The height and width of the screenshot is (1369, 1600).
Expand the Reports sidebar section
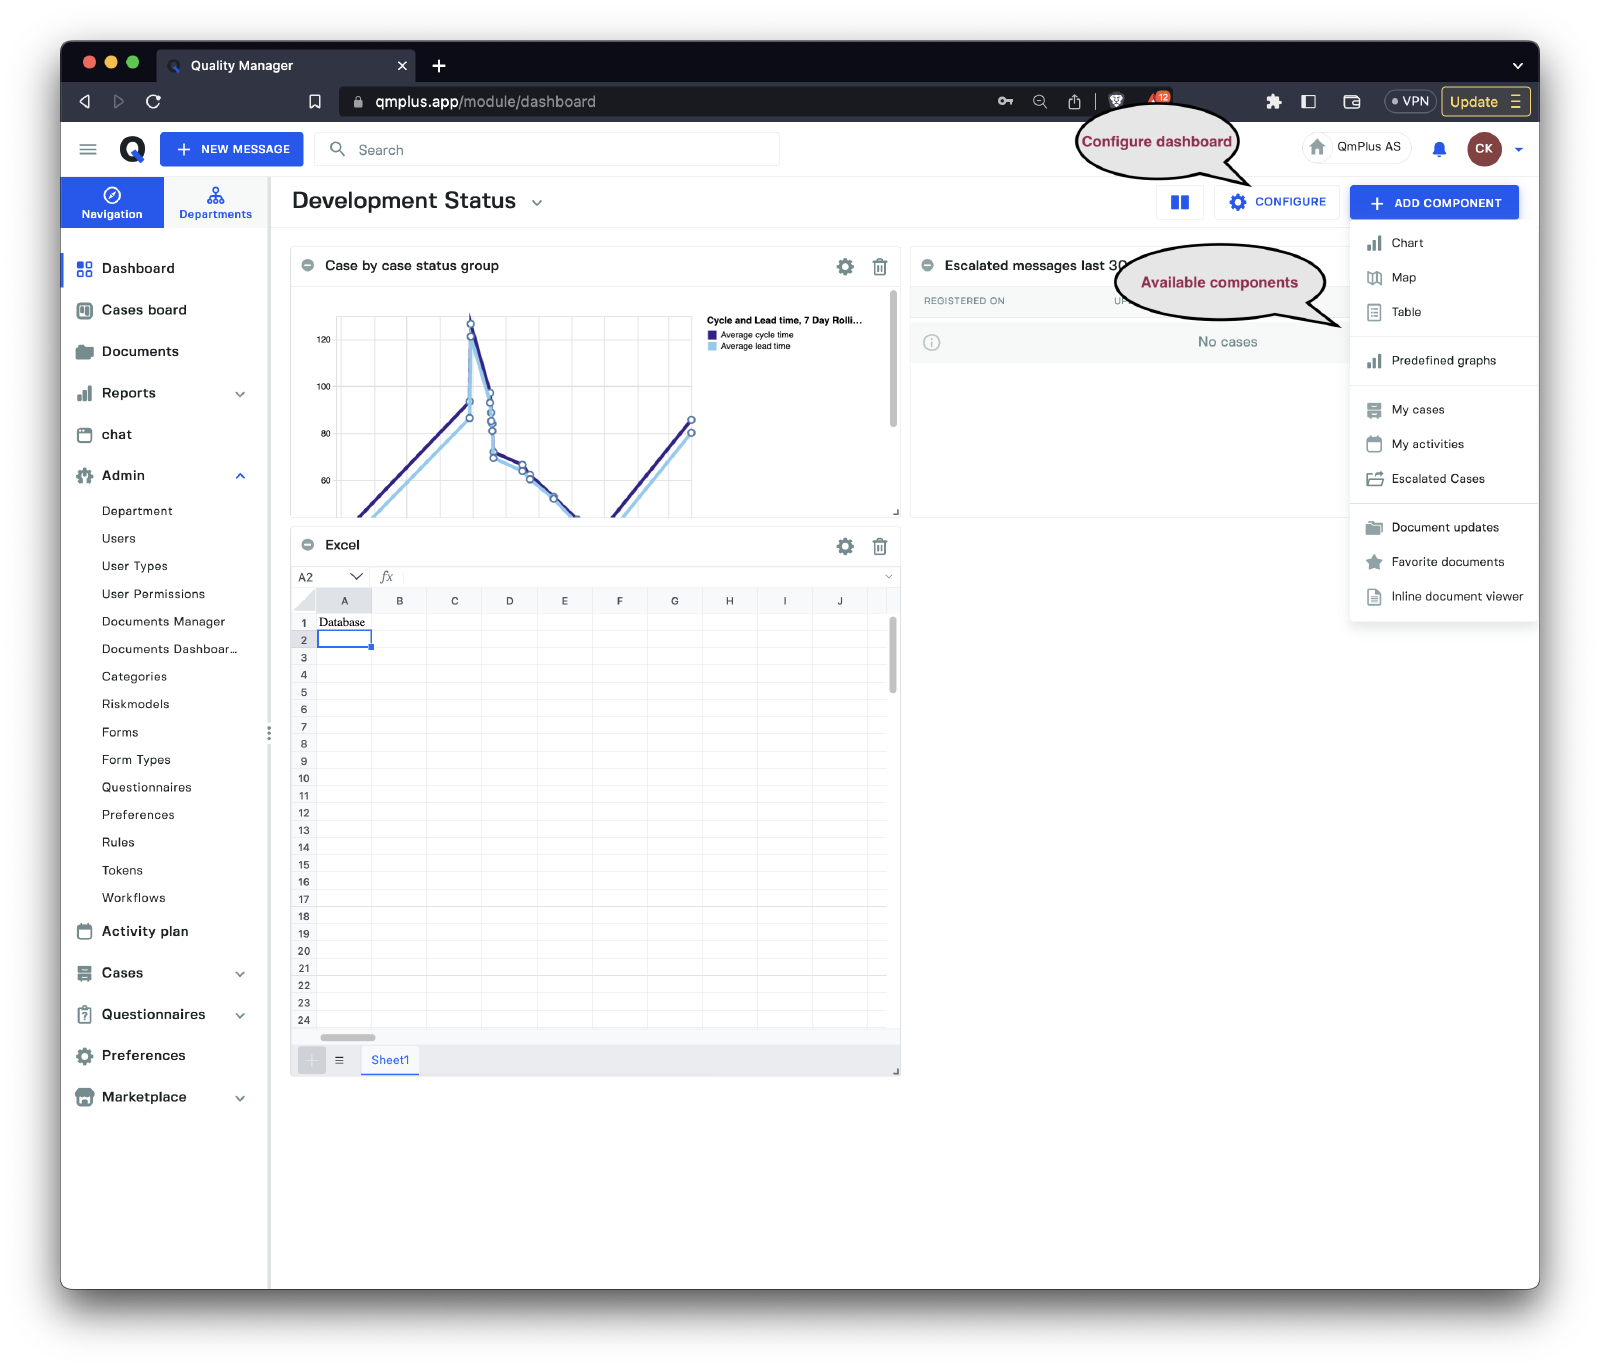tap(240, 394)
